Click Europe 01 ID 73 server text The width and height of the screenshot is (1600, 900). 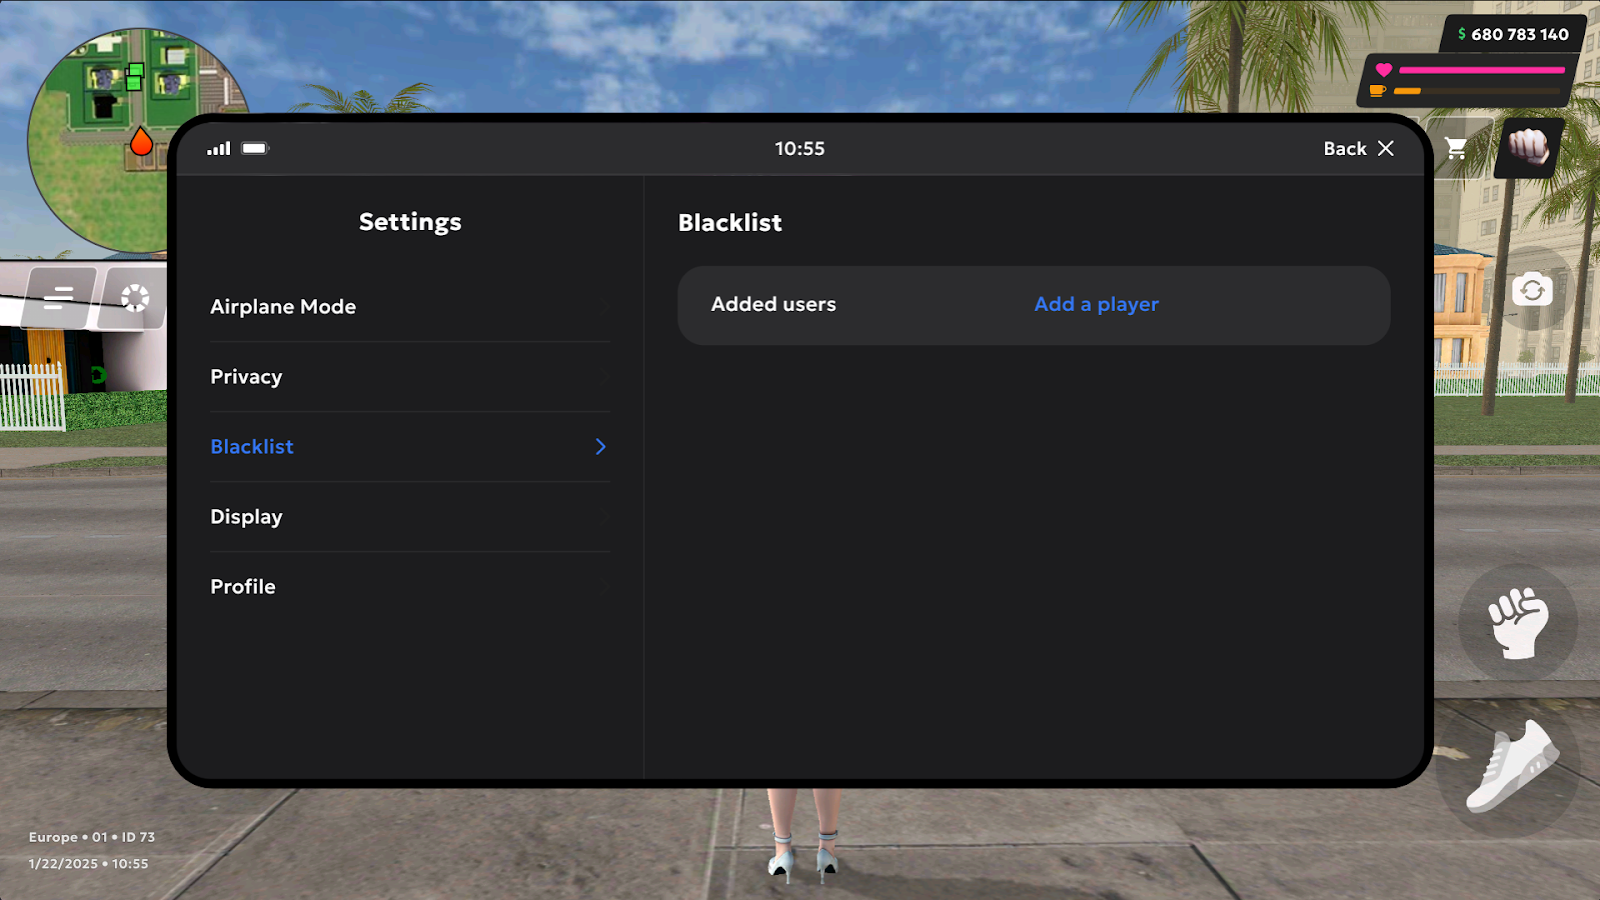point(92,837)
